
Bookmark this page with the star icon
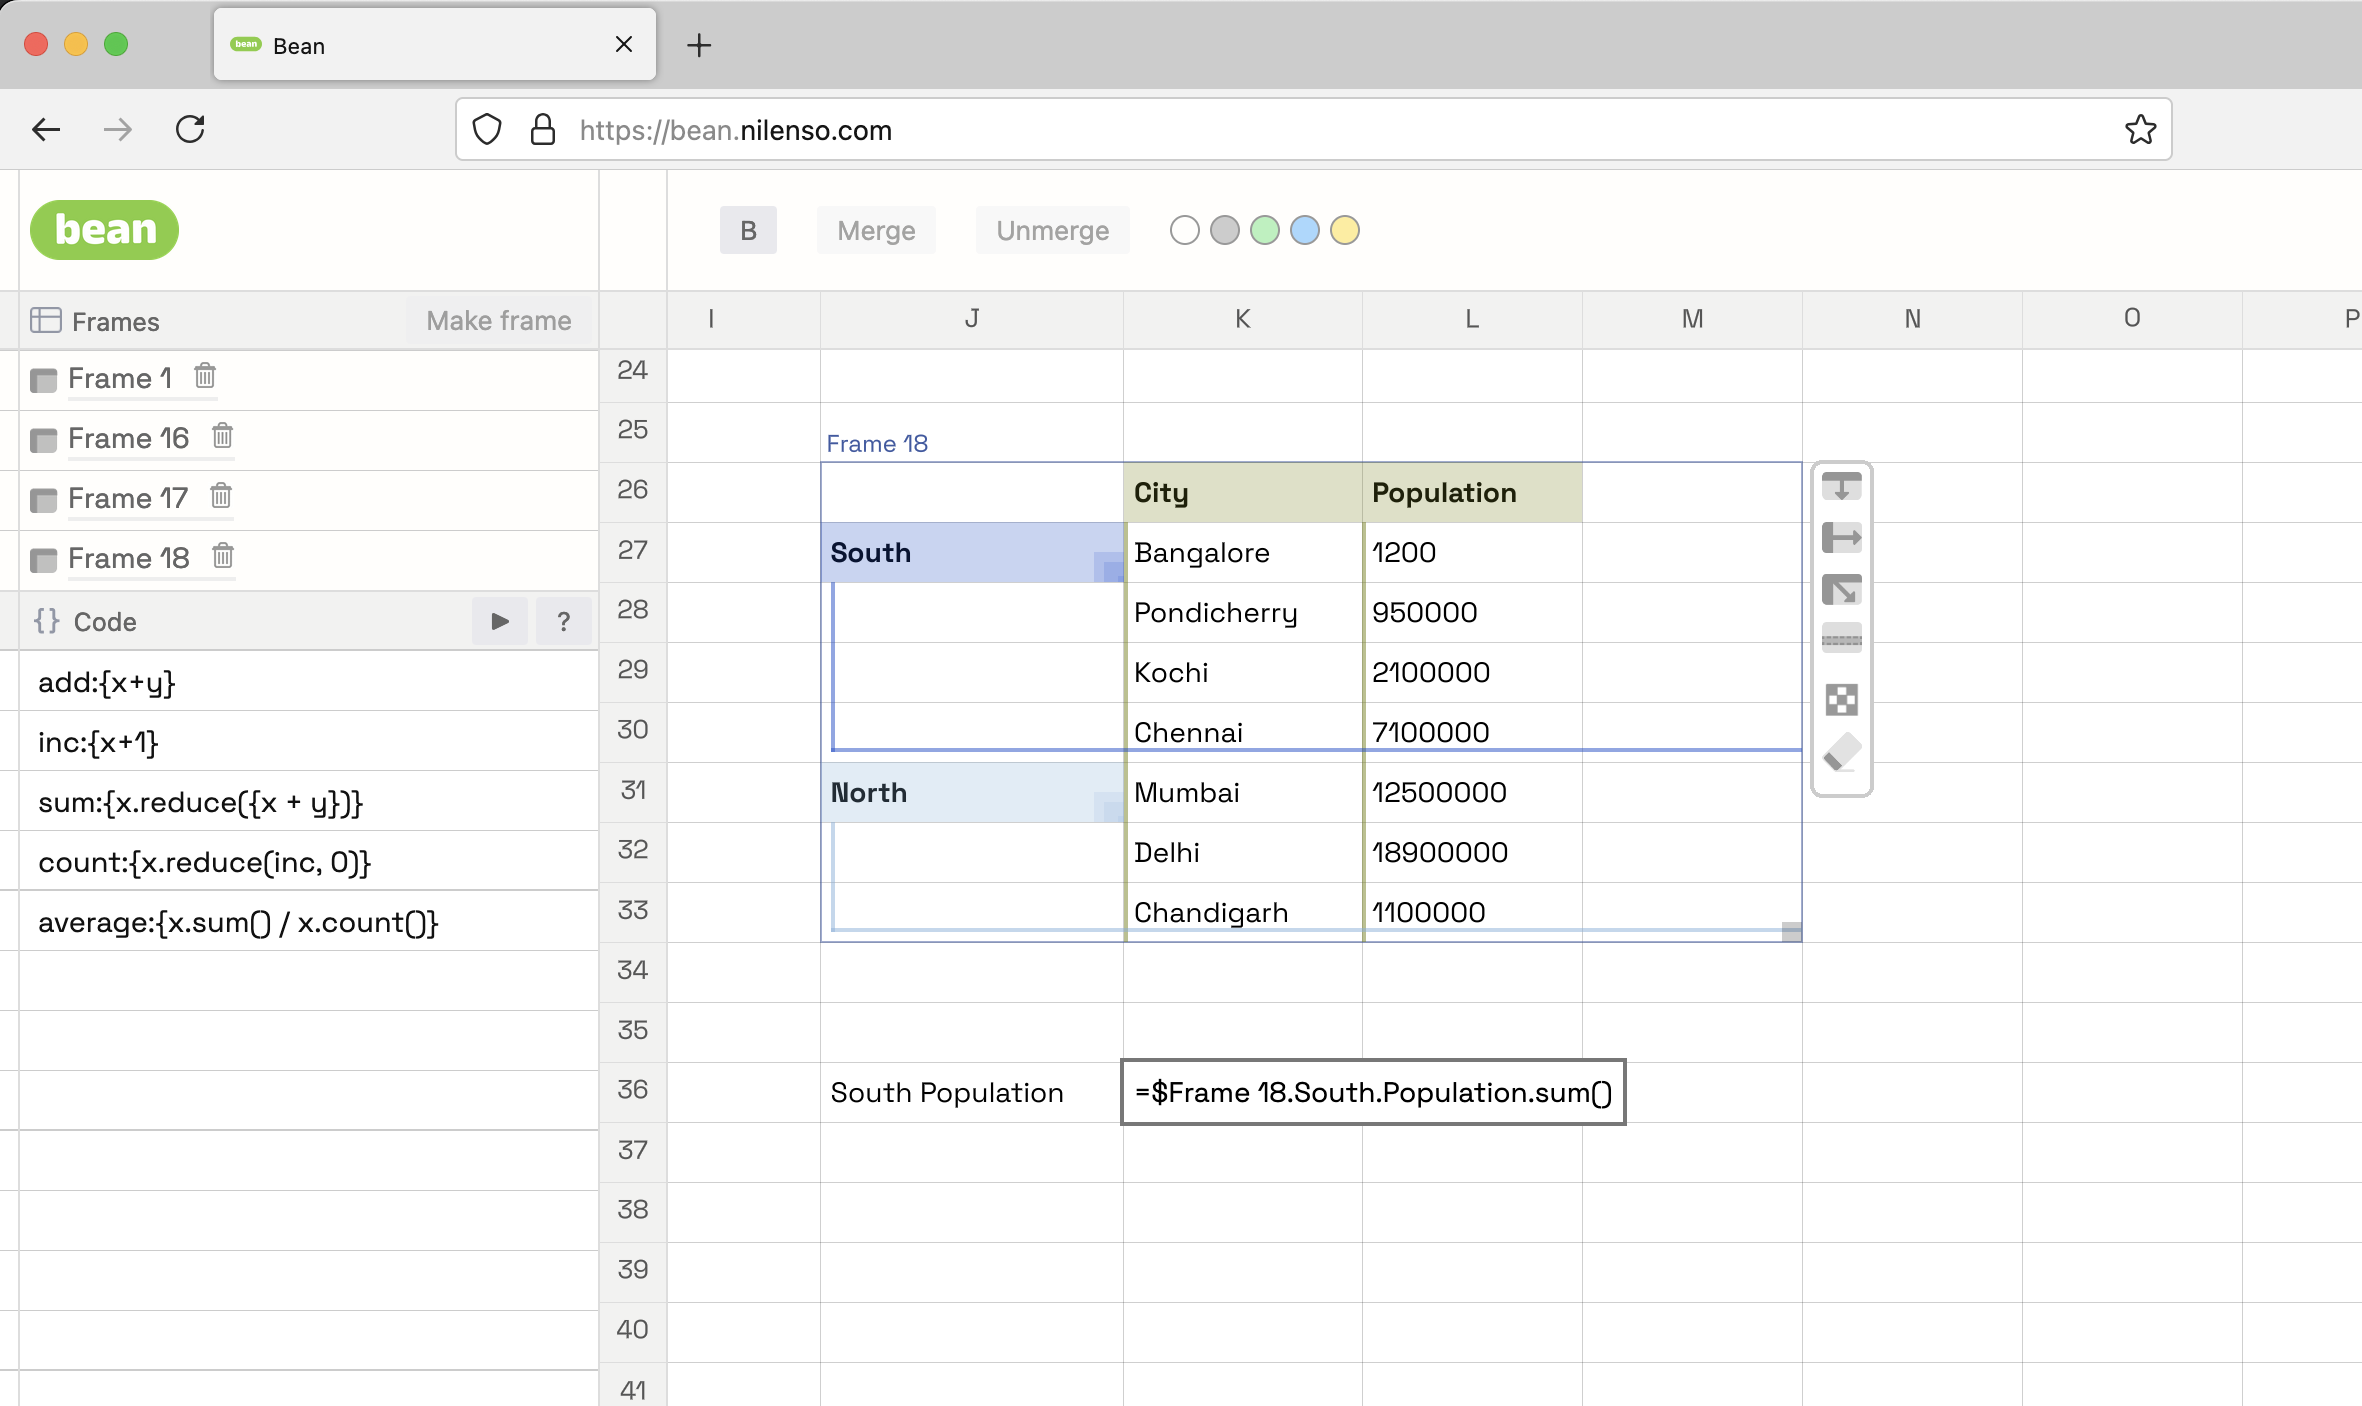(x=2140, y=129)
